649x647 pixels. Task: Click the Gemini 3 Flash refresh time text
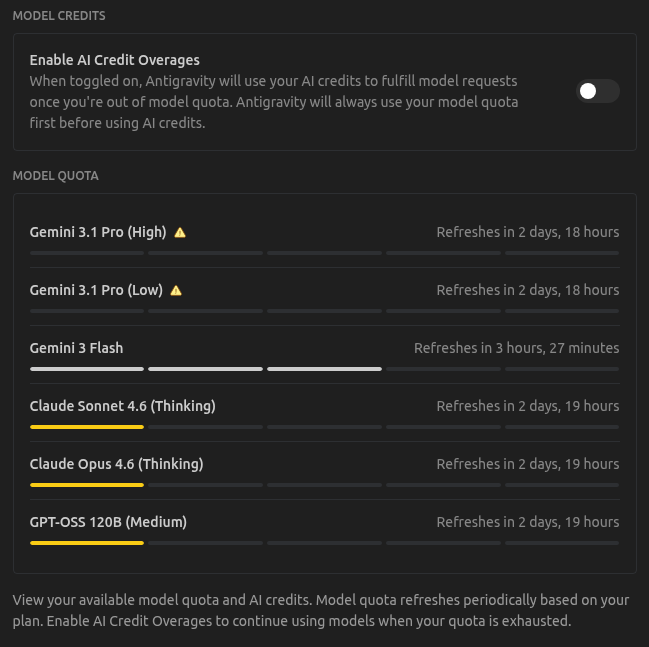coord(516,348)
